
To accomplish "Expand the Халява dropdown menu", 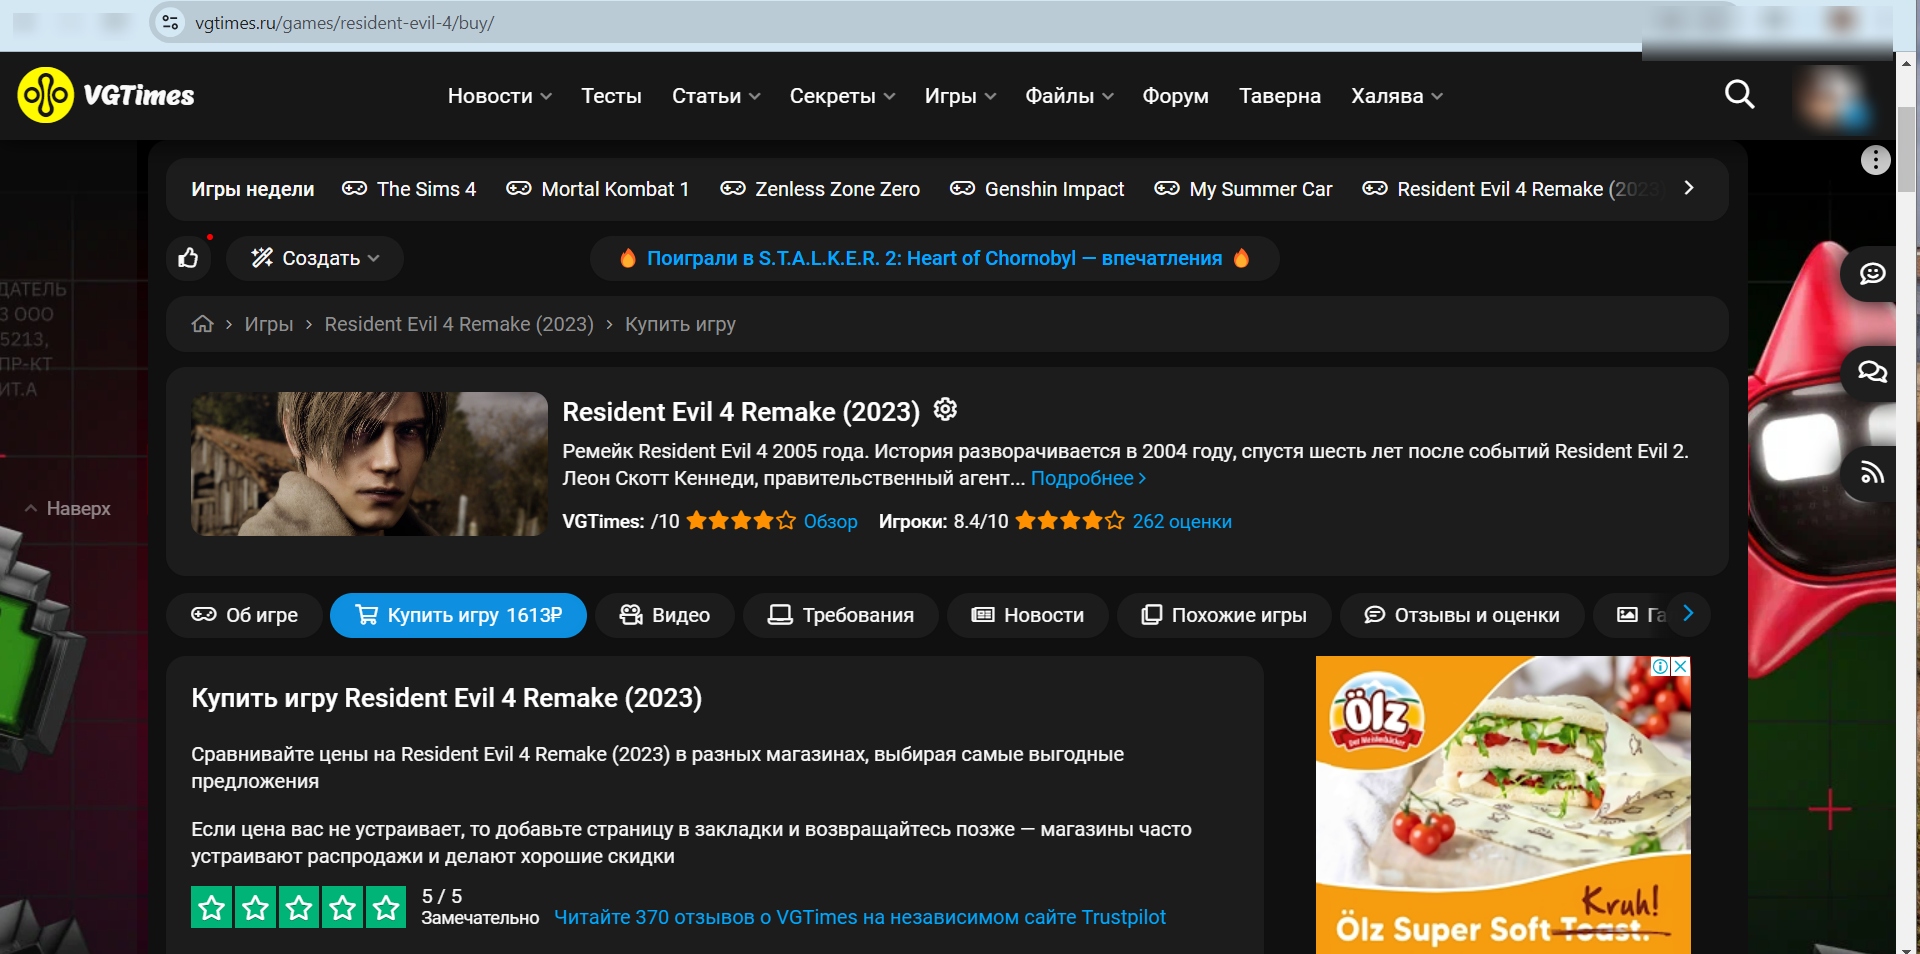I will 1397,96.
